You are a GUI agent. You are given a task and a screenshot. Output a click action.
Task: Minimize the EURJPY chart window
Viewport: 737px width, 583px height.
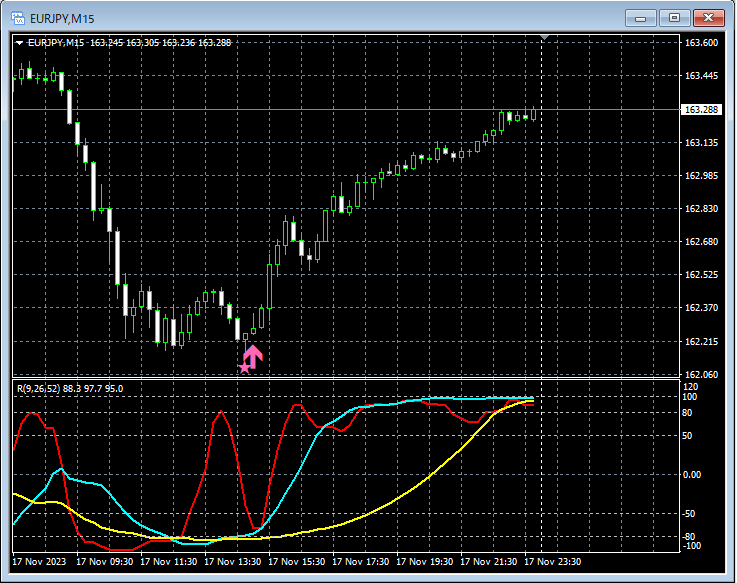tap(640, 18)
